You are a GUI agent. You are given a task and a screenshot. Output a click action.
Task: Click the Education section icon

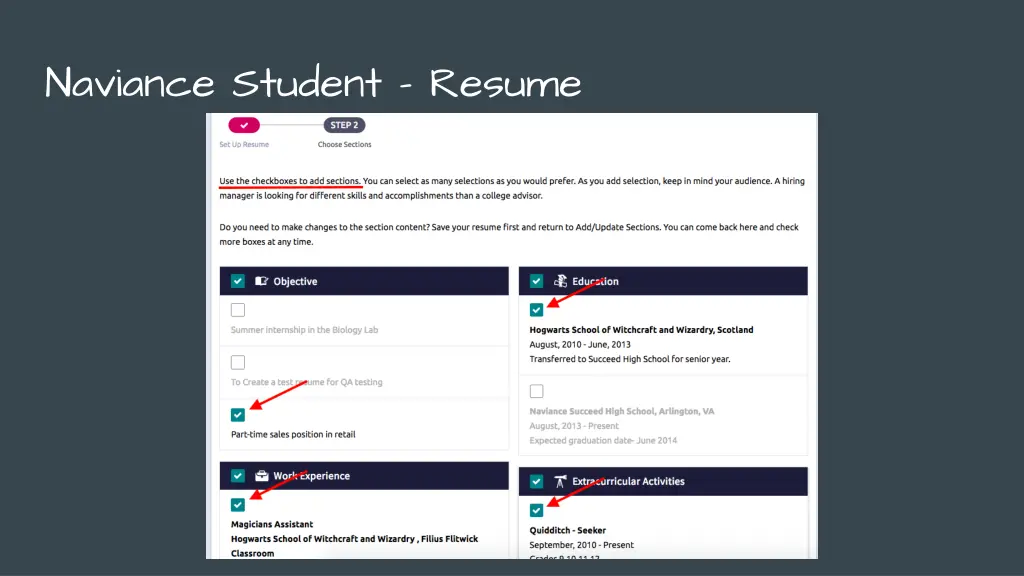(560, 281)
